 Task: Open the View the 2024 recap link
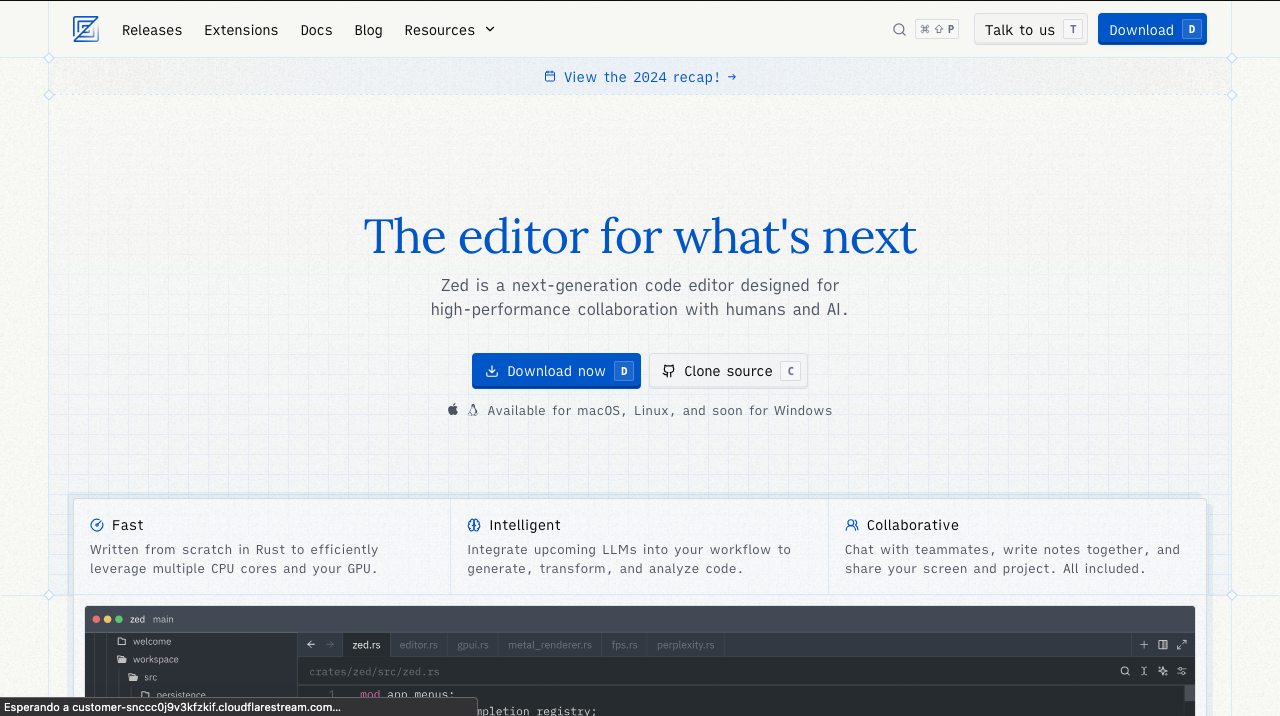[640, 77]
